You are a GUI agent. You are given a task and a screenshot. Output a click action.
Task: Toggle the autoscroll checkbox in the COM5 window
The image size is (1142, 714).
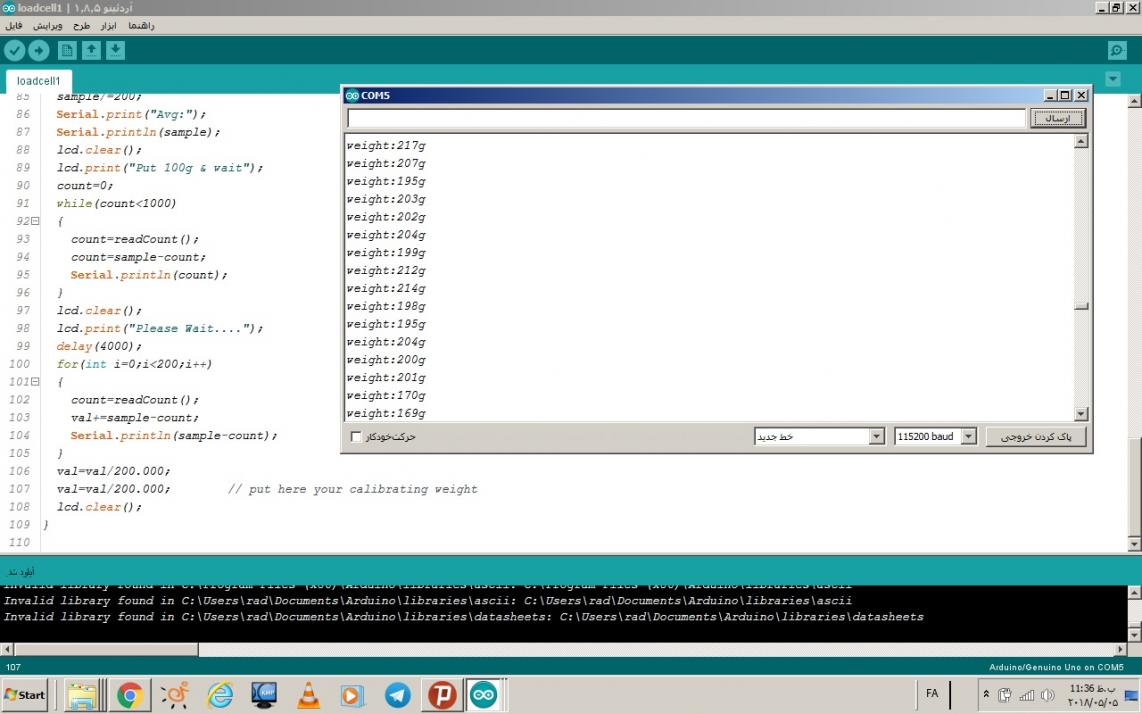[x=357, y=437]
